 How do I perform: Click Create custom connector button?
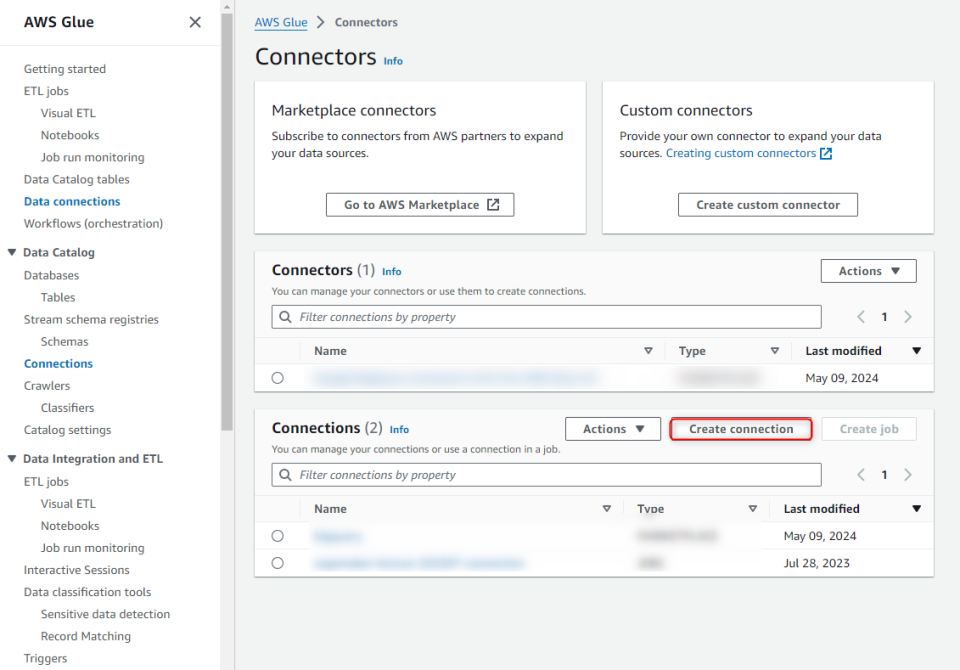pyautogui.click(x=768, y=205)
